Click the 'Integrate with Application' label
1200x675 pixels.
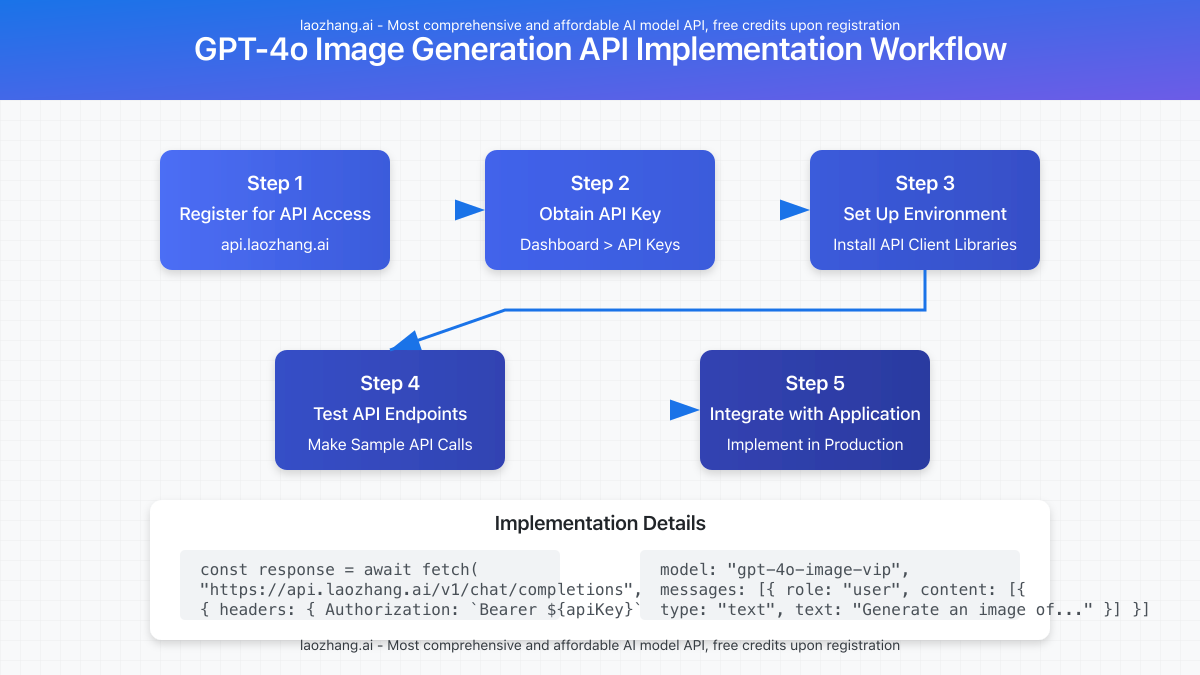[815, 414]
